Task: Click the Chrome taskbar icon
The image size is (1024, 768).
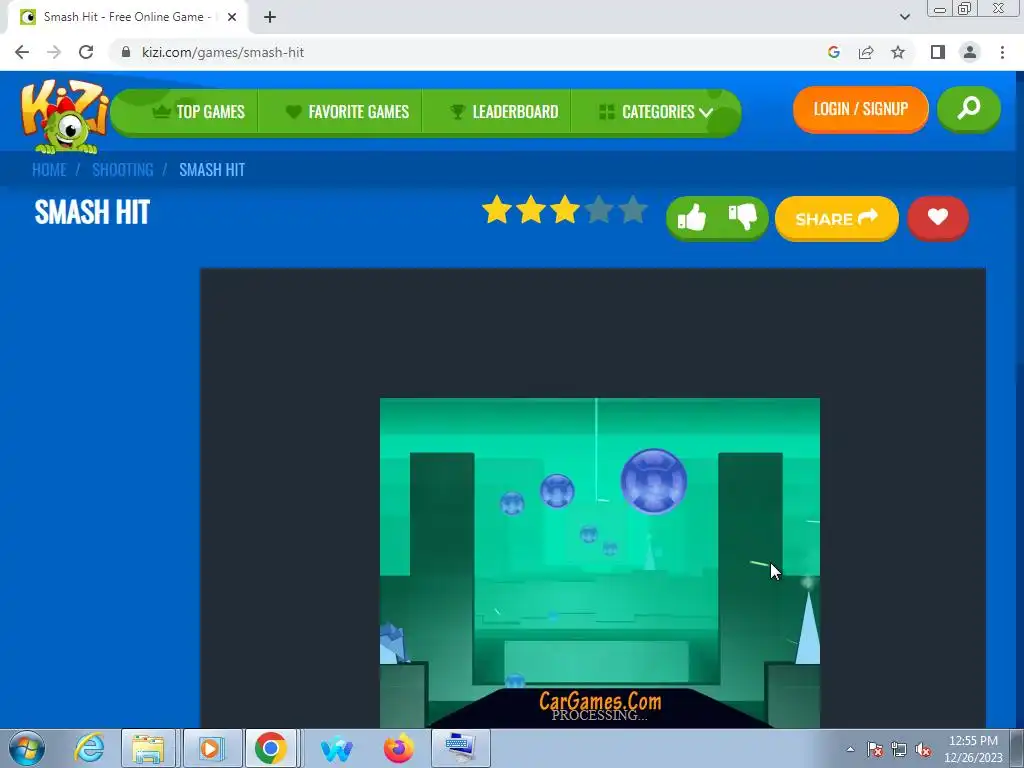Action: point(271,748)
